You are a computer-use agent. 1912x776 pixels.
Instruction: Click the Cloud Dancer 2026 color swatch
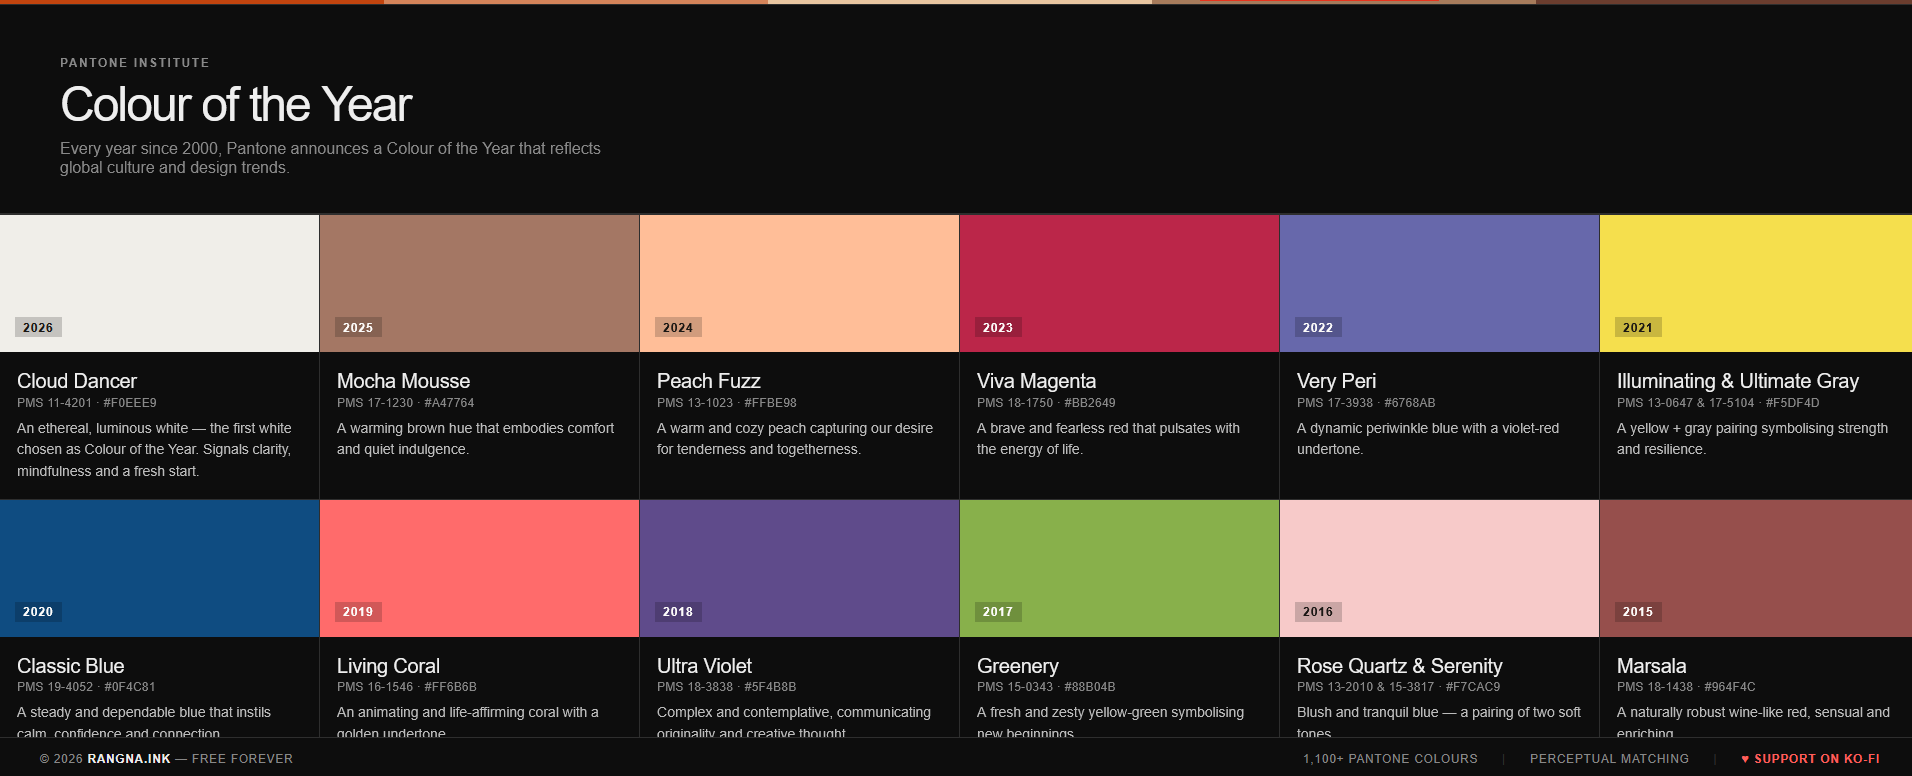pyautogui.click(x=160, y=284)
